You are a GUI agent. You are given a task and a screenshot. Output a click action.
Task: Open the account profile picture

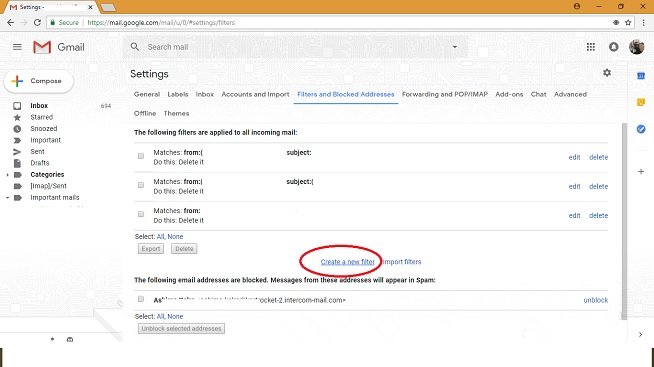[636, 47]
